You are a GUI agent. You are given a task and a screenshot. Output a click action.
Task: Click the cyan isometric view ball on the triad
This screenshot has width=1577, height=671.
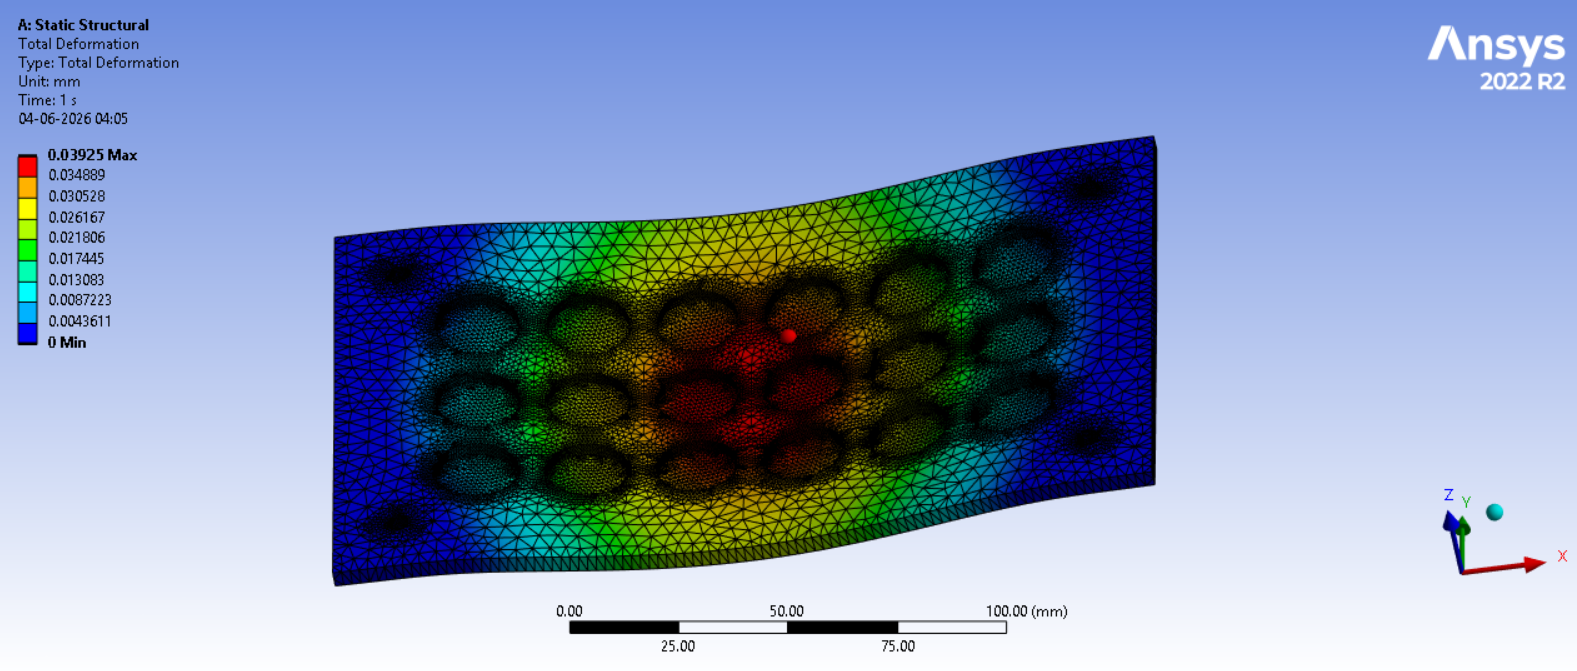point(1495,512)
